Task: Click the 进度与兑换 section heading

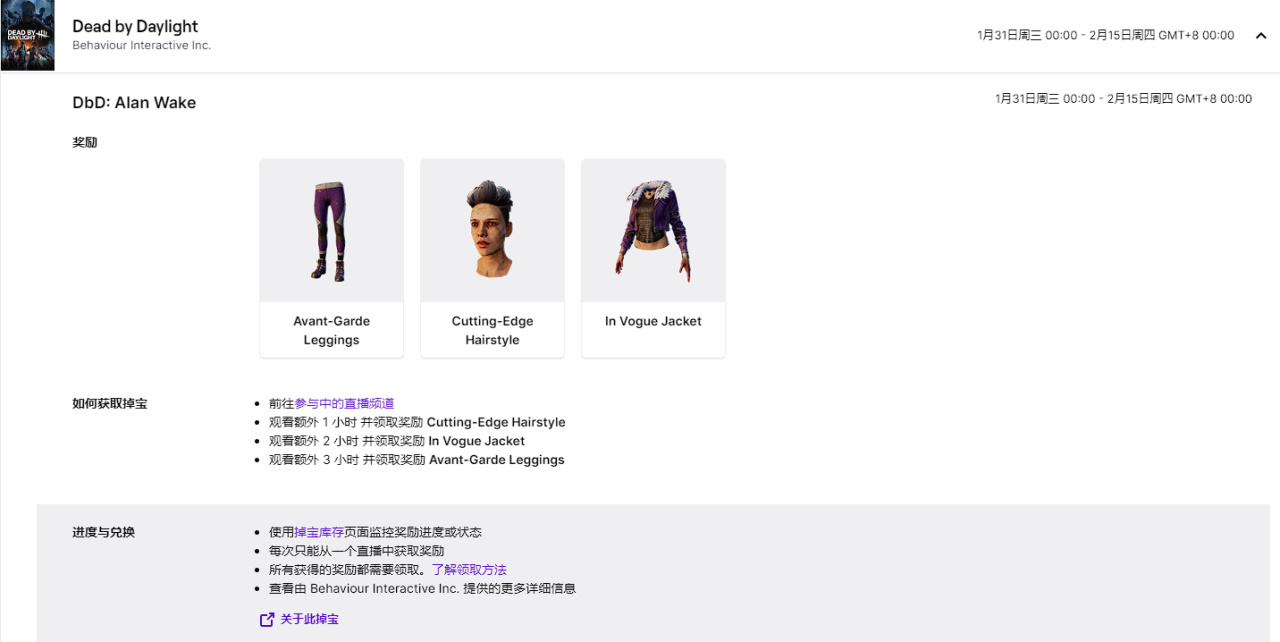Action: coord(103,532)
